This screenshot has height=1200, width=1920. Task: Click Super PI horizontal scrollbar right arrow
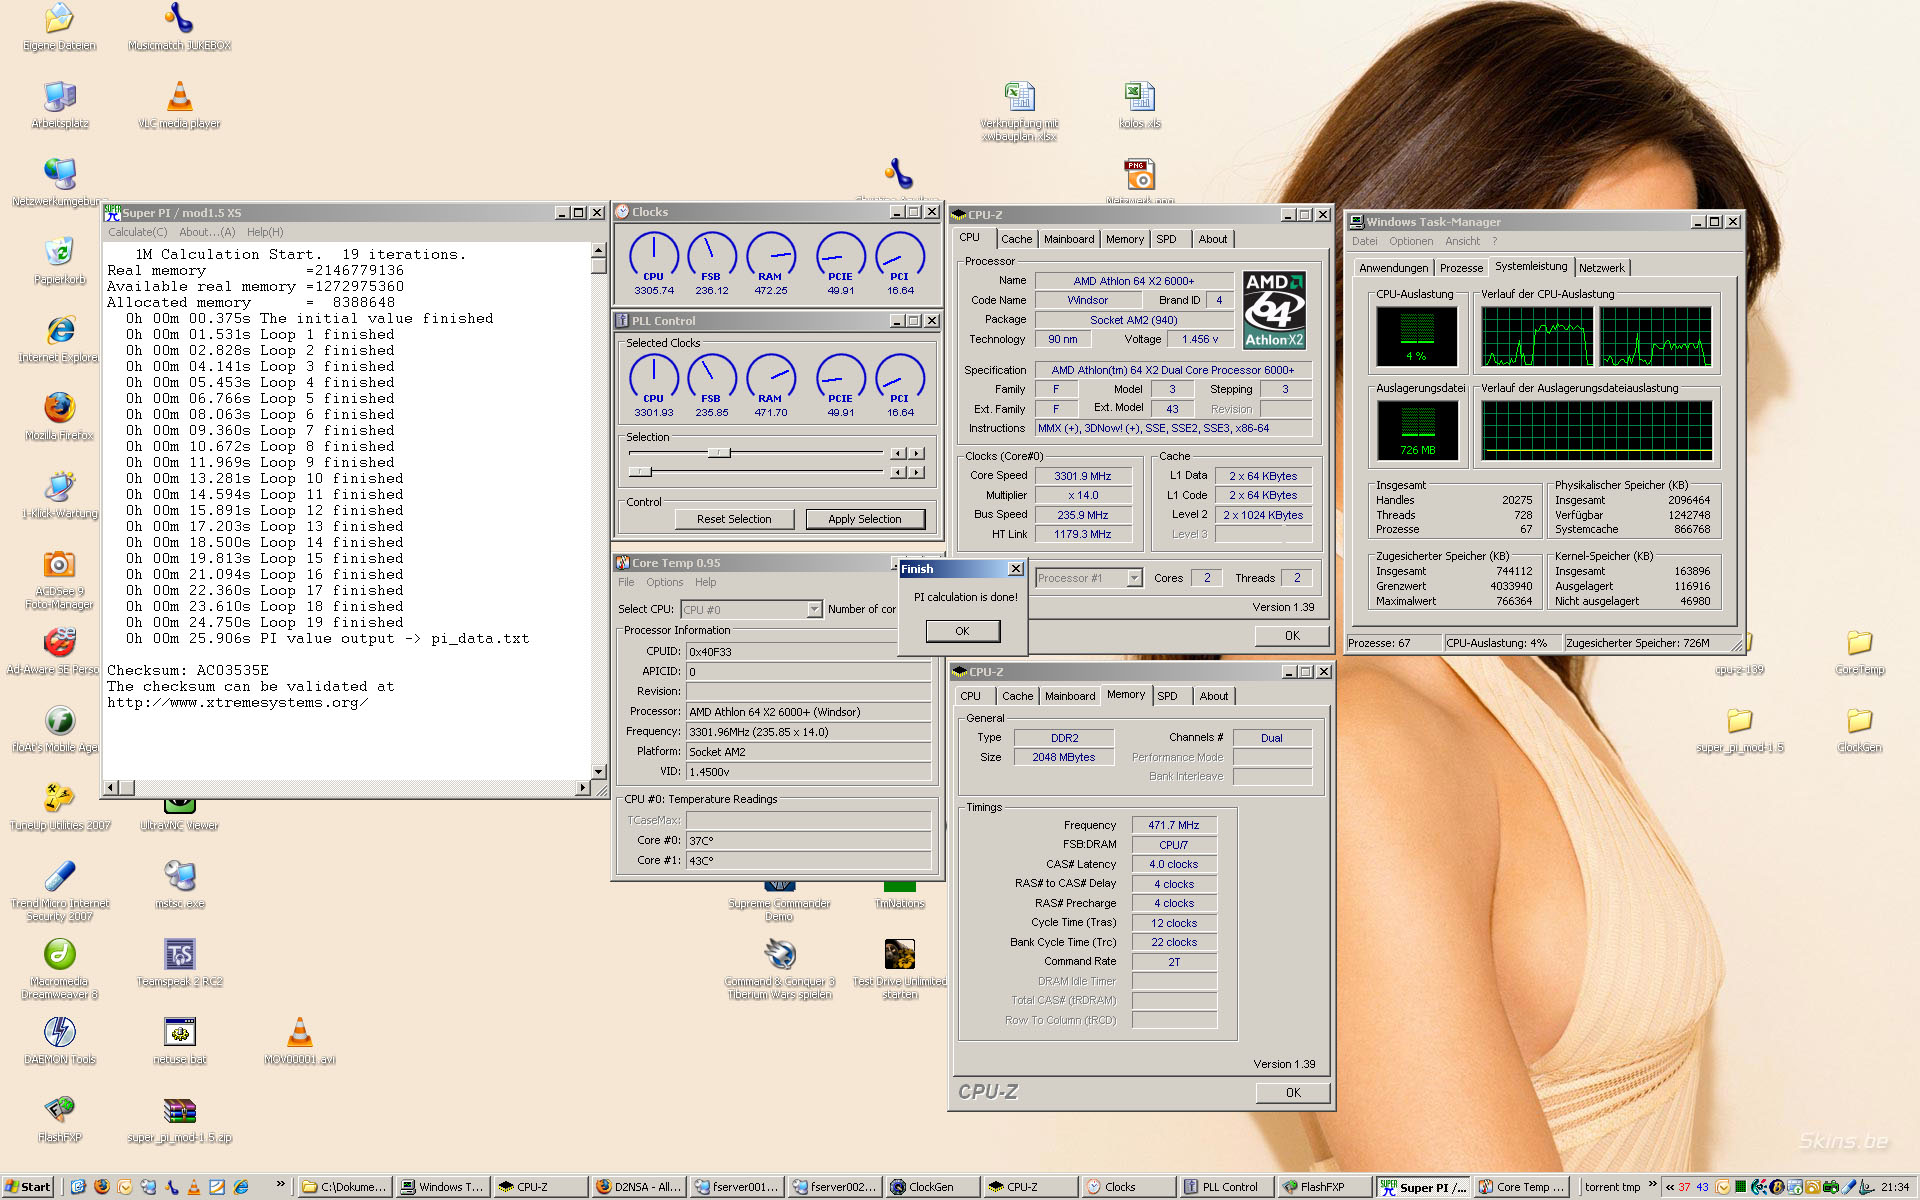(583, 788)
